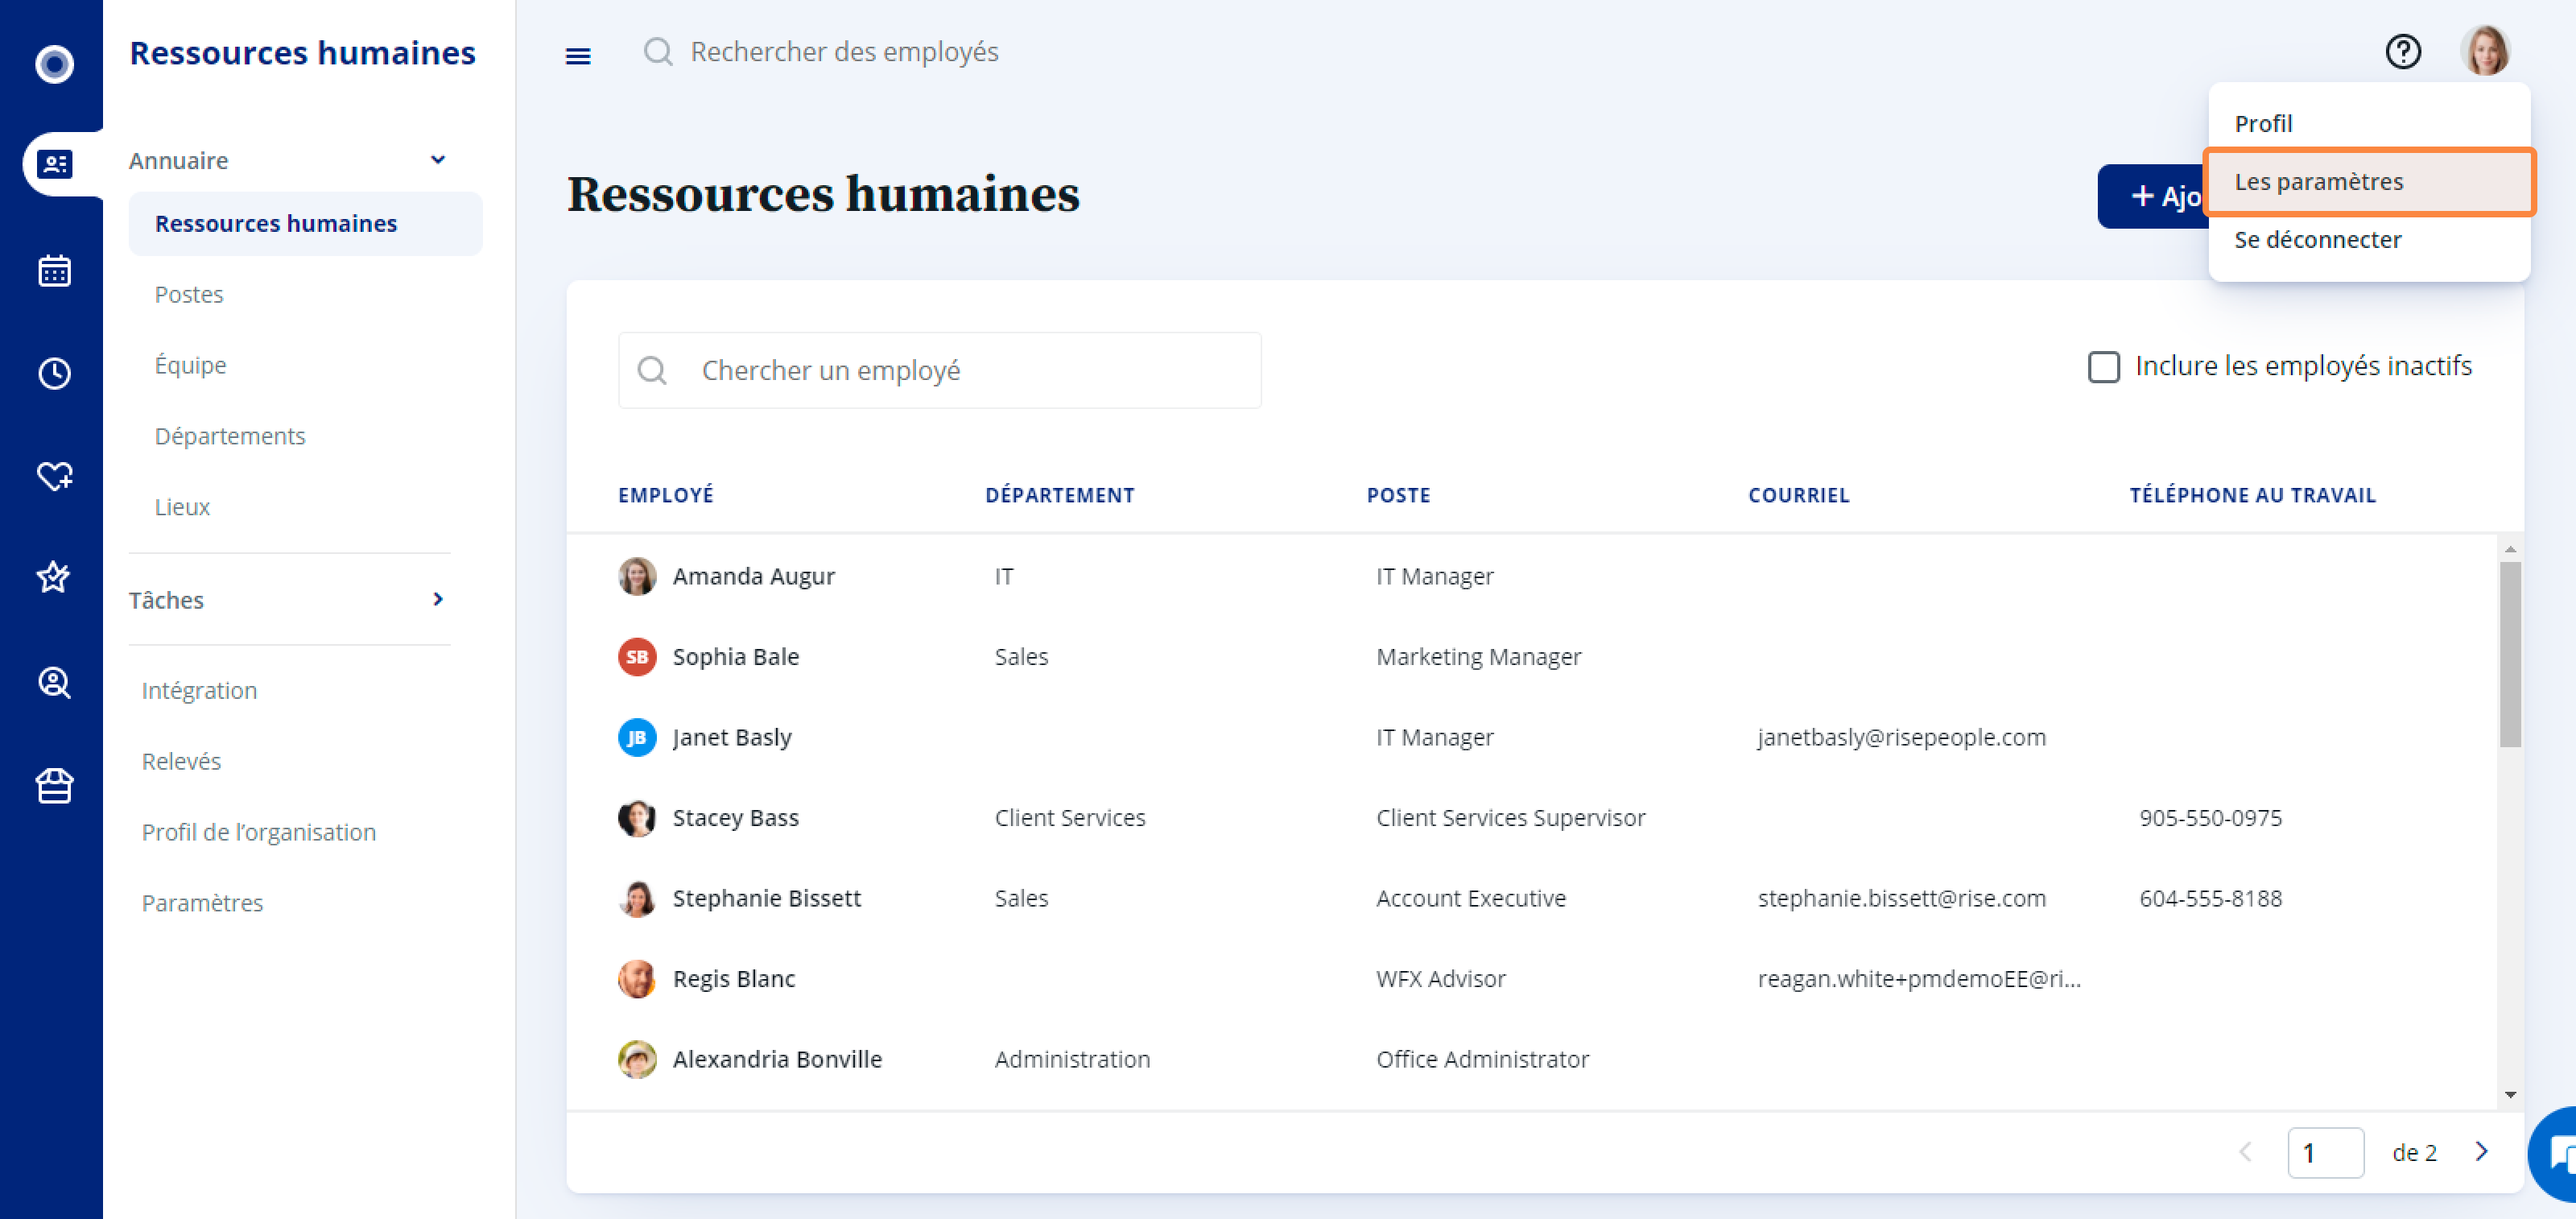Click the page number field
This screenshot has width=2576, height=1219.
[x=2325, y=1152]
